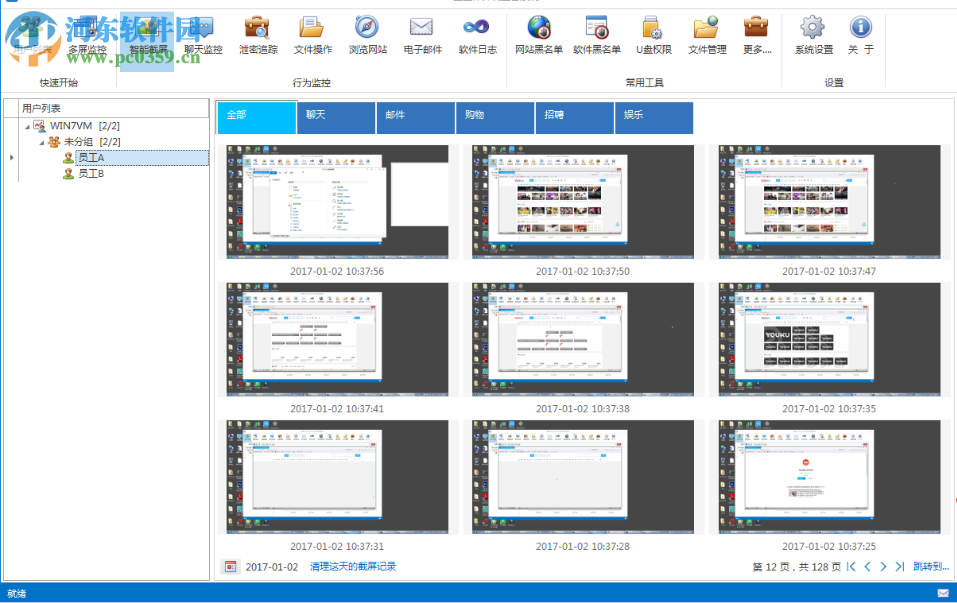Switch to the 邮件 mail tab
The height and width of the screenshot is (603, 957).
pos(416,117)
